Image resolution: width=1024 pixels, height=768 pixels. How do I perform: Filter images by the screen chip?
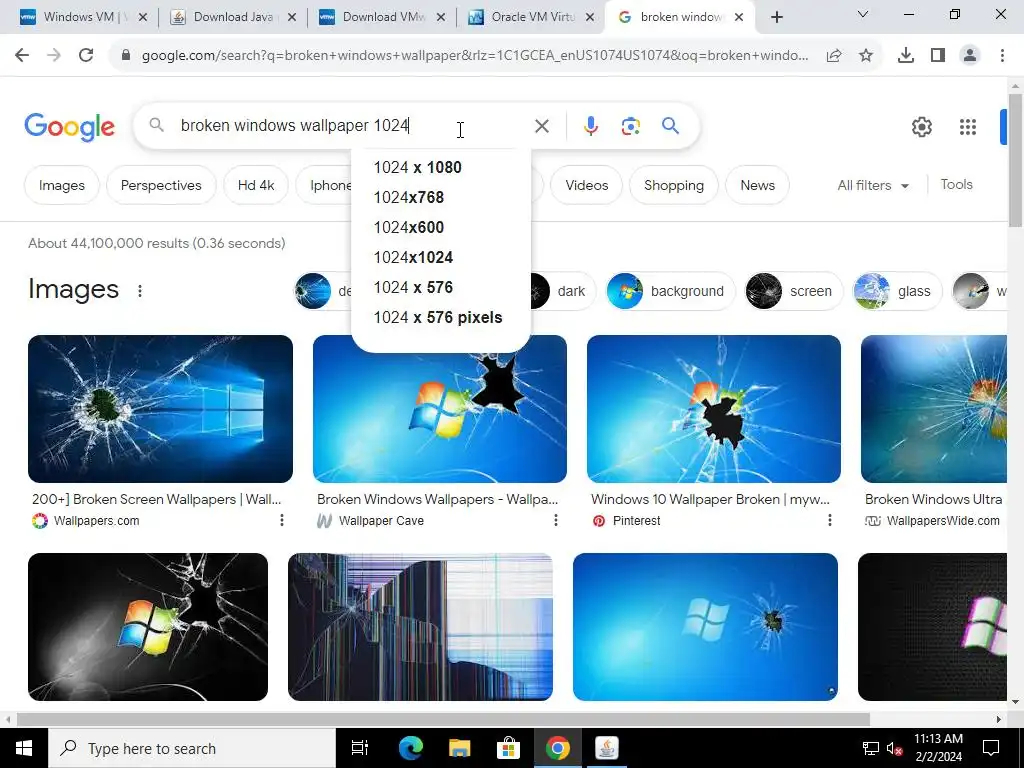(792, 291)
